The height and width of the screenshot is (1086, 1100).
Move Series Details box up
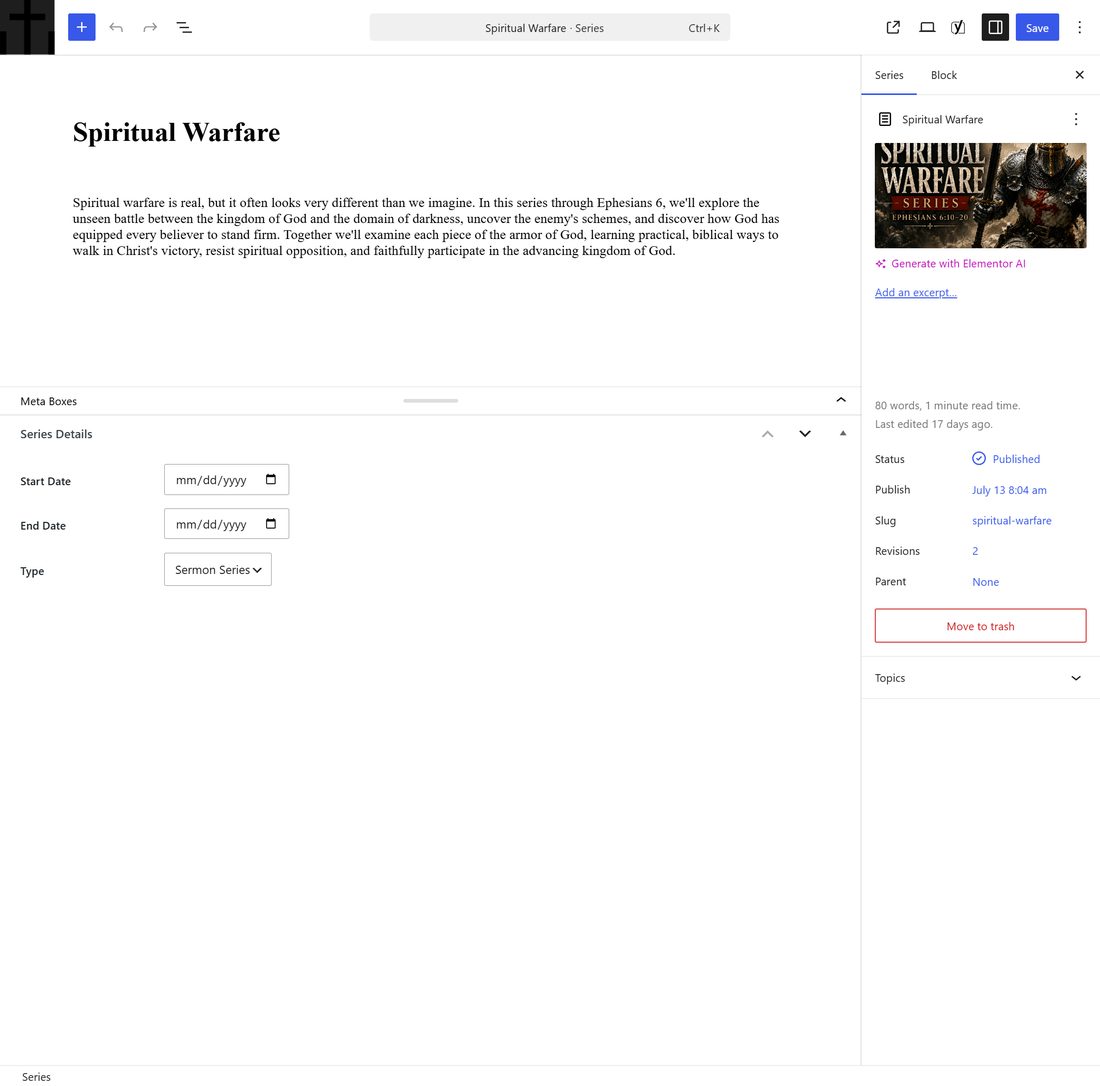767,434
